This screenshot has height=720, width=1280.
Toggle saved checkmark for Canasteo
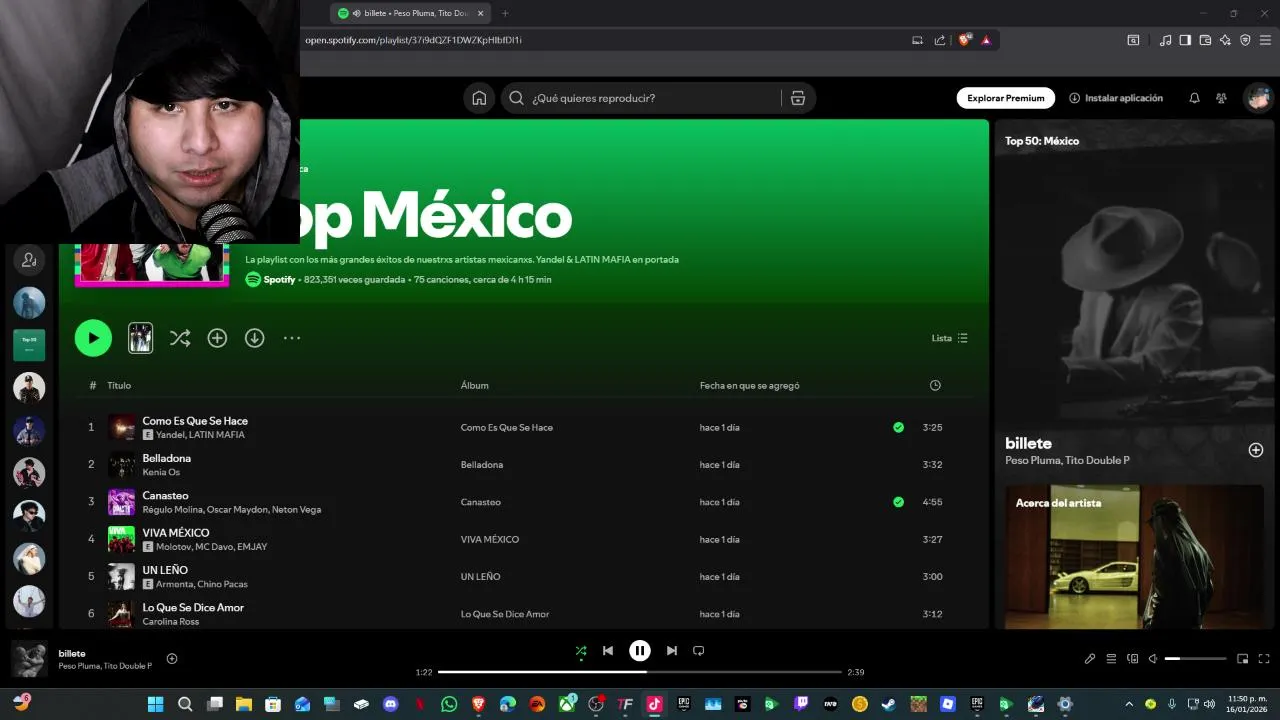pyautogui.click(x=898, y=502)
